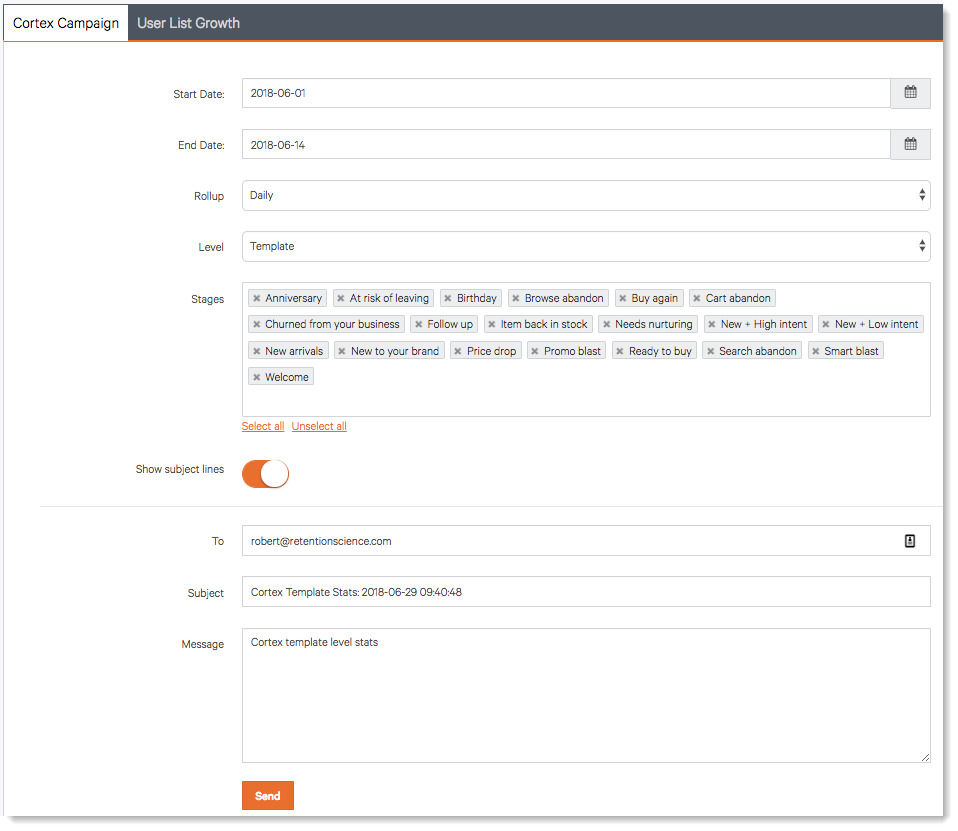The image size is (958, 831).
Task: Remove the Needs nurturing stage tag
Action: 607,324
